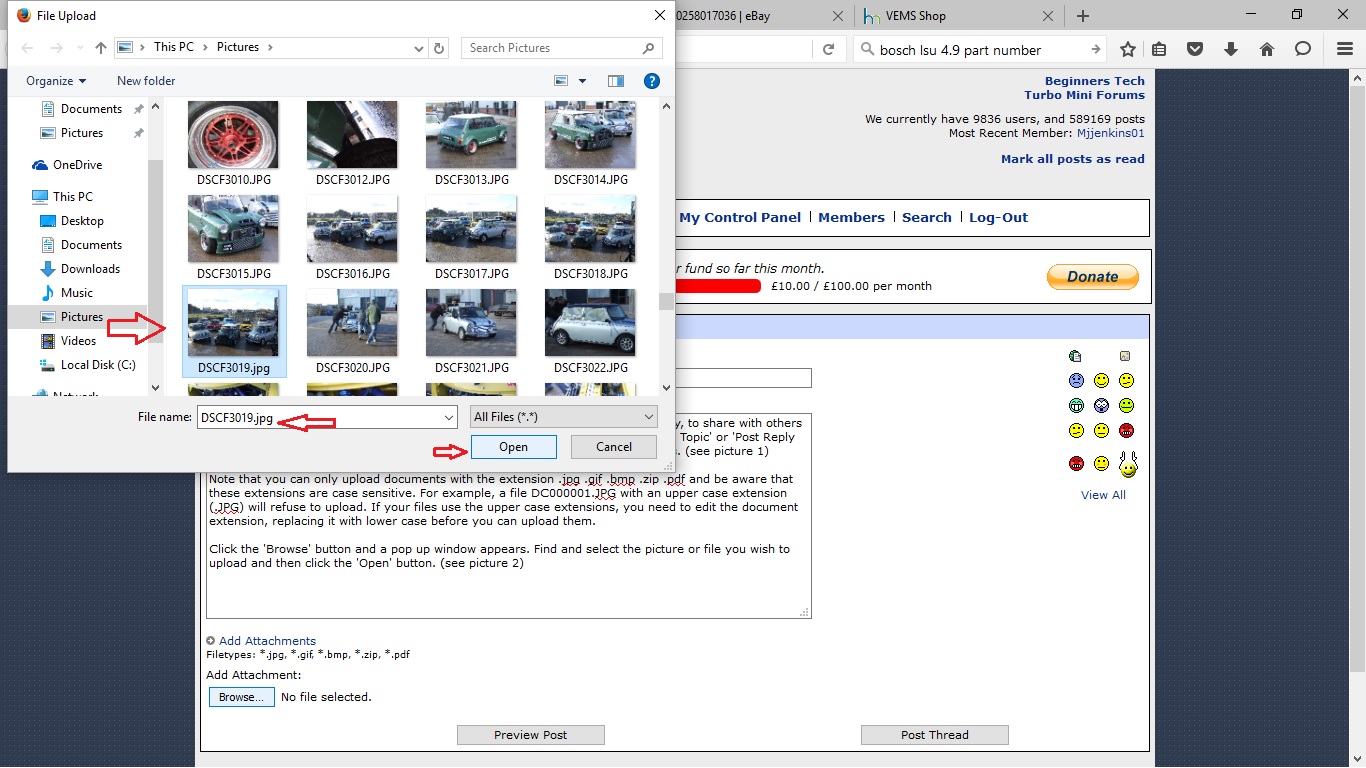Switch to the eBay tab

pos(758,16)
